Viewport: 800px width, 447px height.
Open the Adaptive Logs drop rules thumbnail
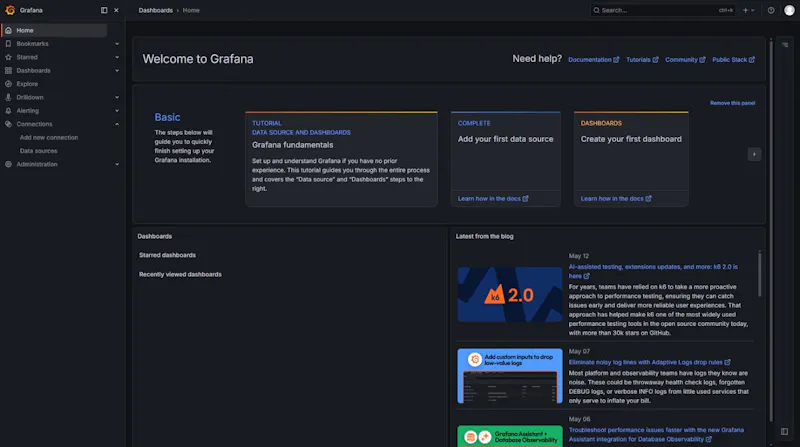click(510, 376)
